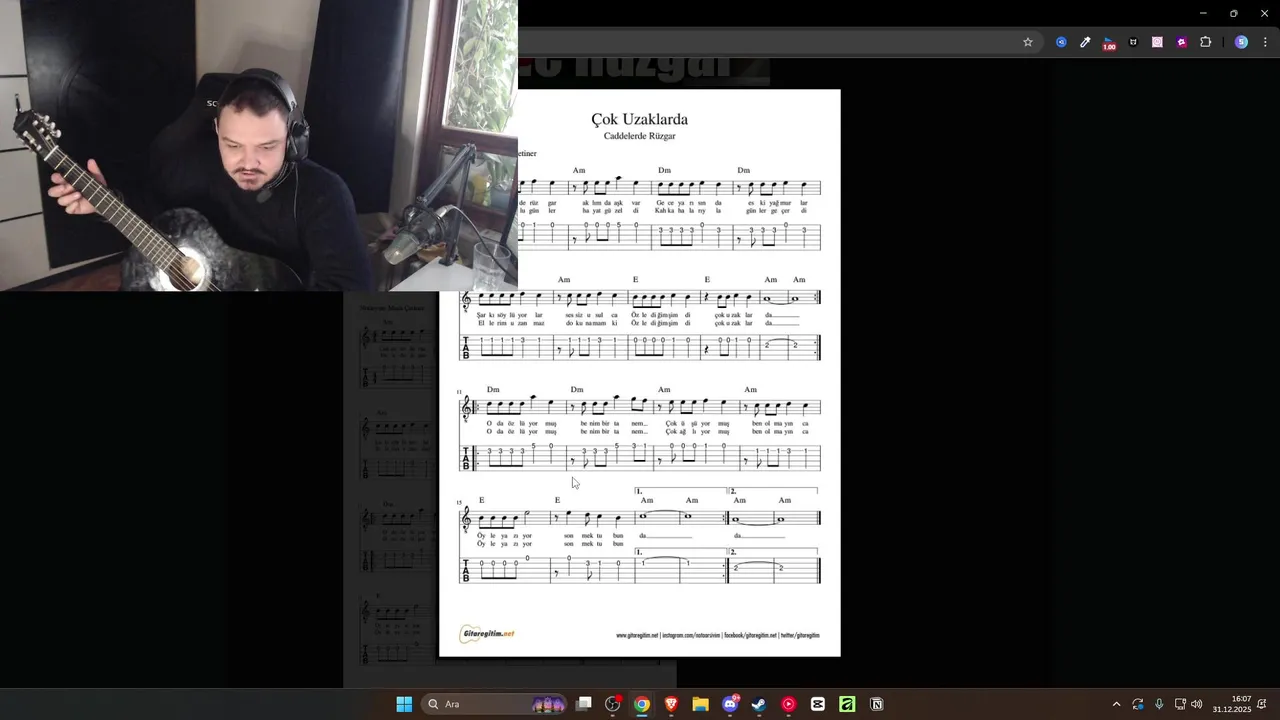Click the Gitaregitim.net logo on the sheet

click(487, 634)
